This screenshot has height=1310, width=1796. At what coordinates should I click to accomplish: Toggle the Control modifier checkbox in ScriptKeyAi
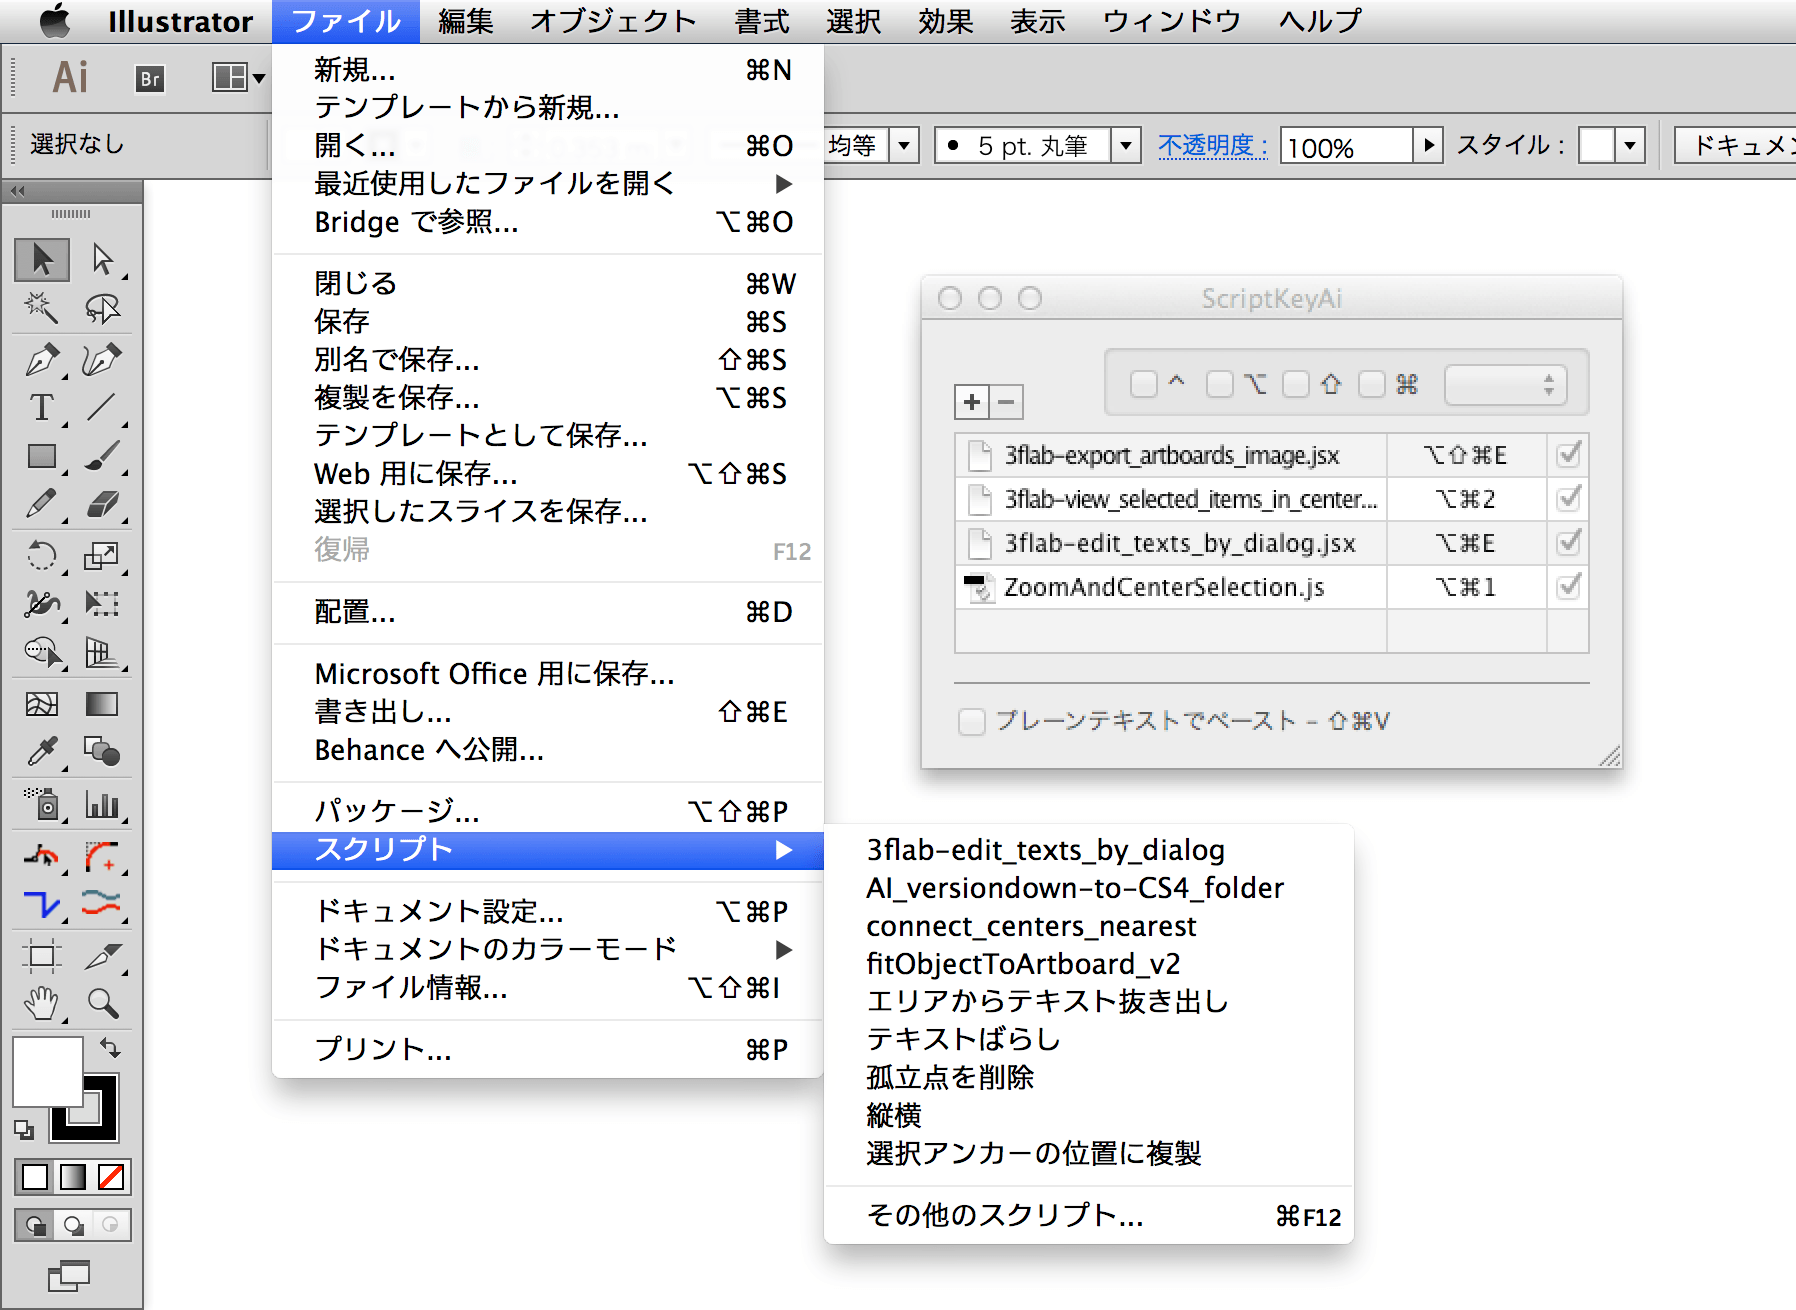pyautogui.click(x=1143, y=384)
